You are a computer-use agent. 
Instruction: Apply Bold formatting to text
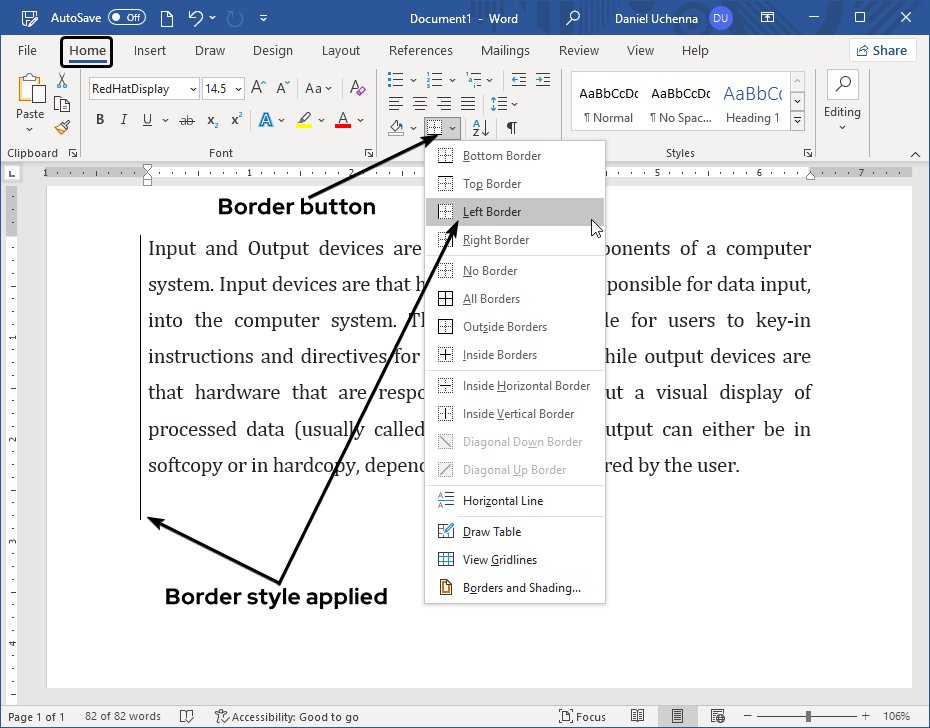click(100, 121)
